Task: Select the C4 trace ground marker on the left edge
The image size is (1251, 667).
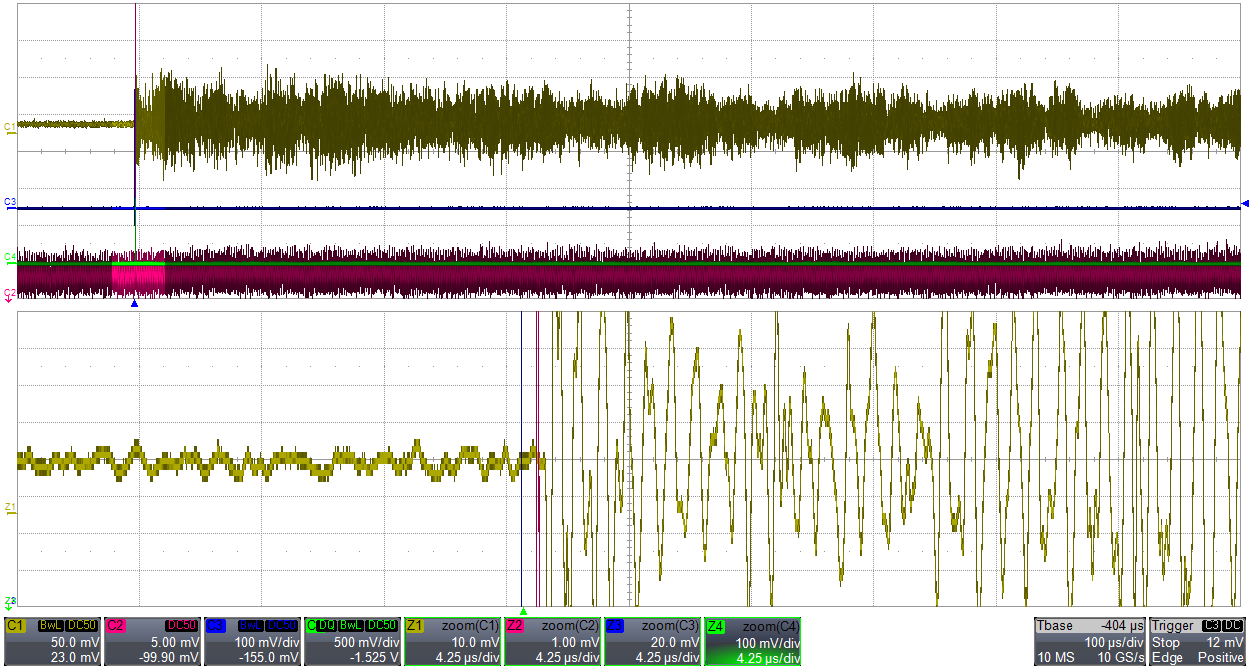Action: coord(10,257)
